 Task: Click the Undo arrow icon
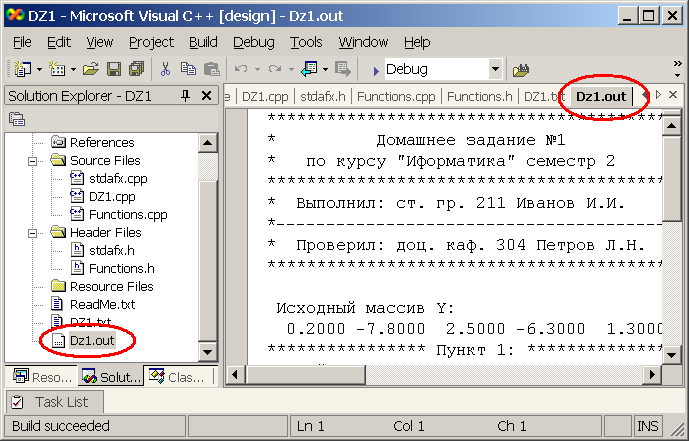click(241, 69)
